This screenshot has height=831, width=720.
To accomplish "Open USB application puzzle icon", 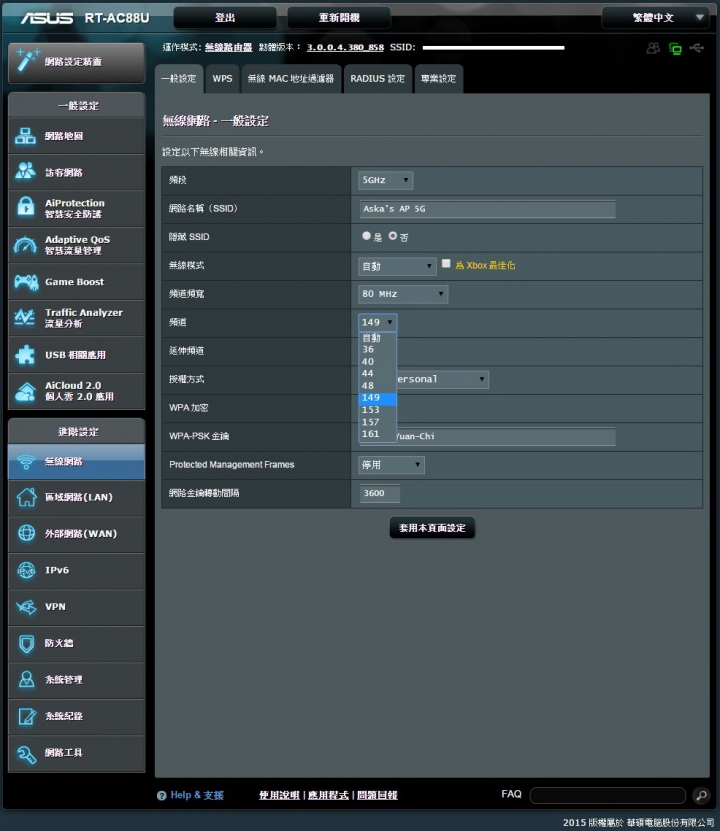I will click(x=25, y=355).
